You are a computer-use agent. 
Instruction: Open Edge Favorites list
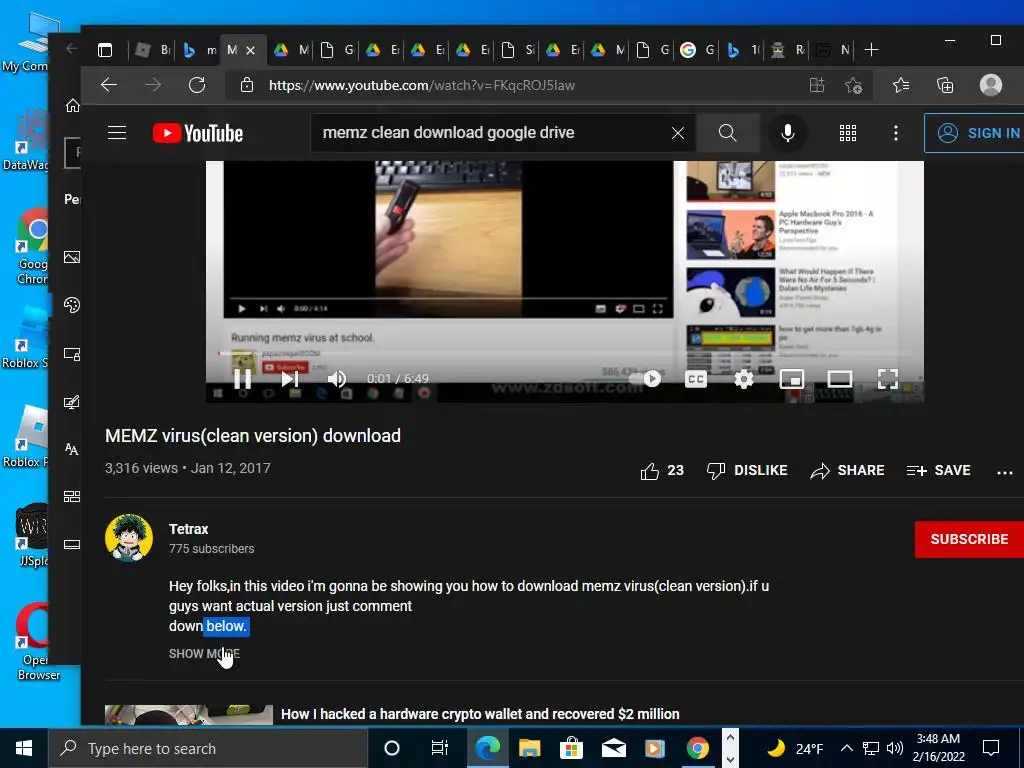point(901,85)
